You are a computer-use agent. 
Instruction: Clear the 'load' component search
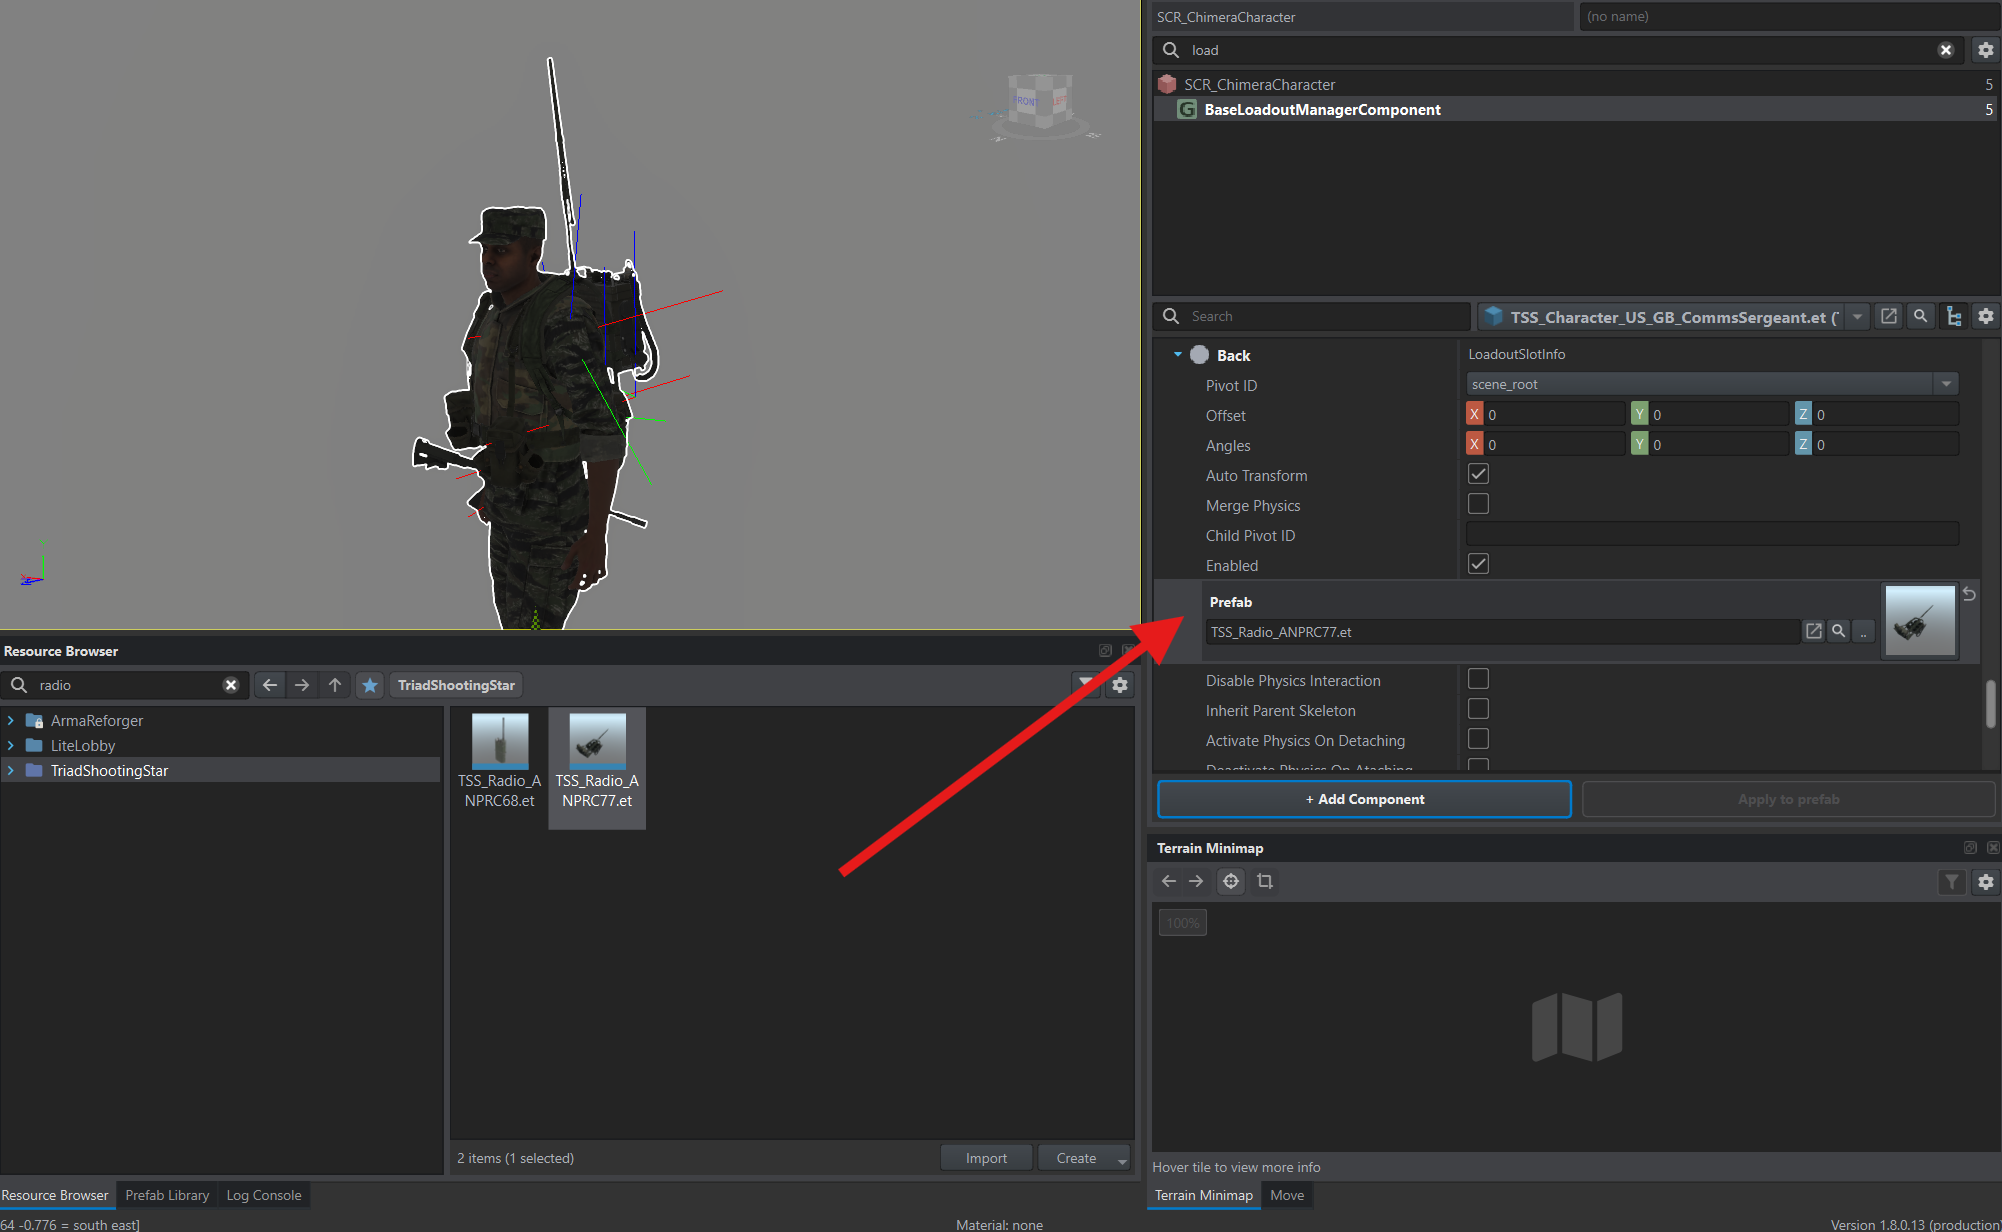[x=1945, y=50]
